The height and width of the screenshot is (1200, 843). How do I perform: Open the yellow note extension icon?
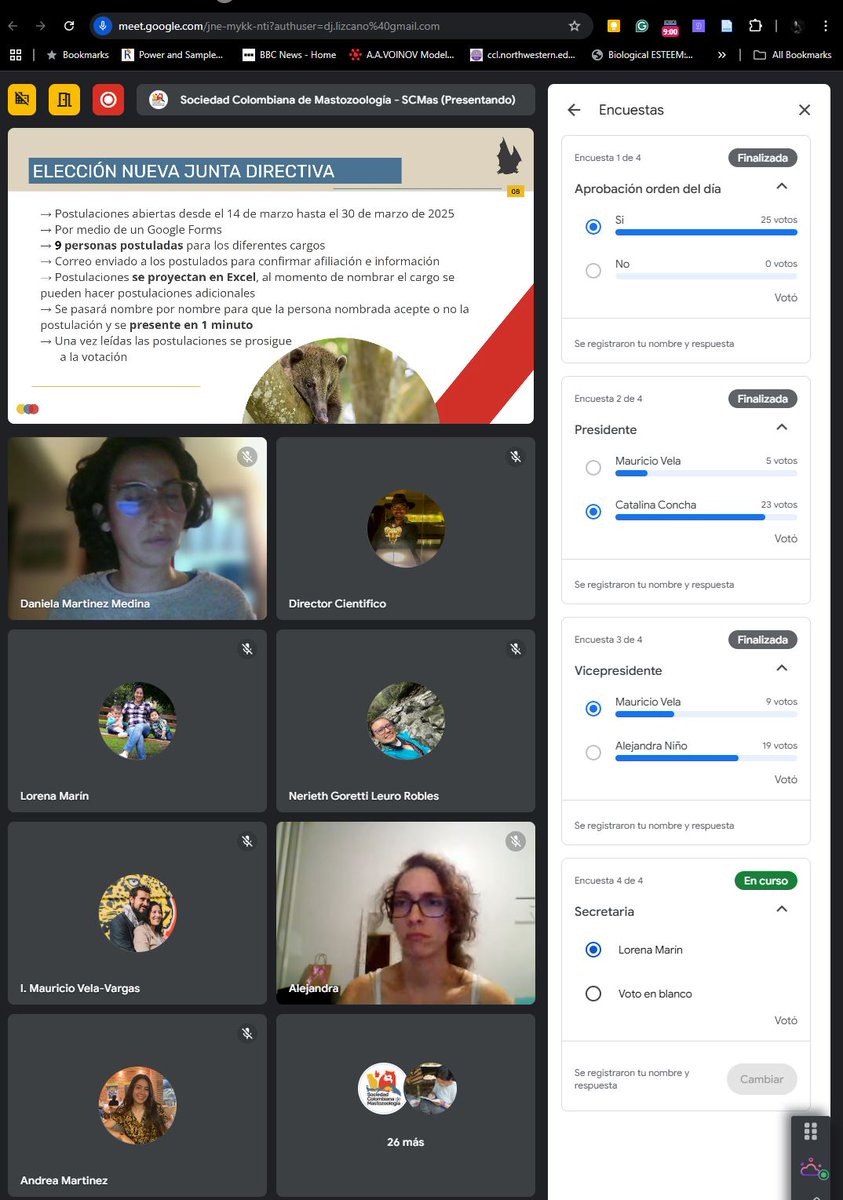click(x=614, y=26)
